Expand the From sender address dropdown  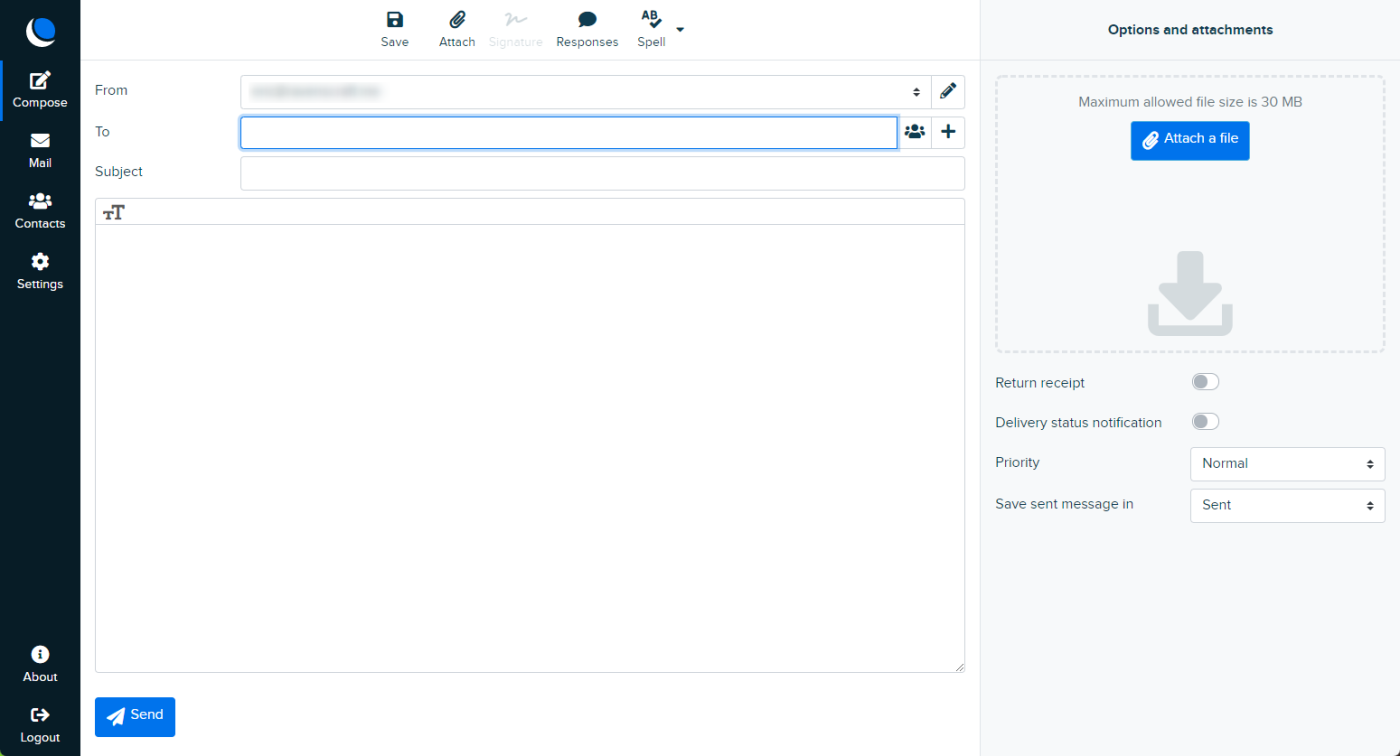click(585, 92)
